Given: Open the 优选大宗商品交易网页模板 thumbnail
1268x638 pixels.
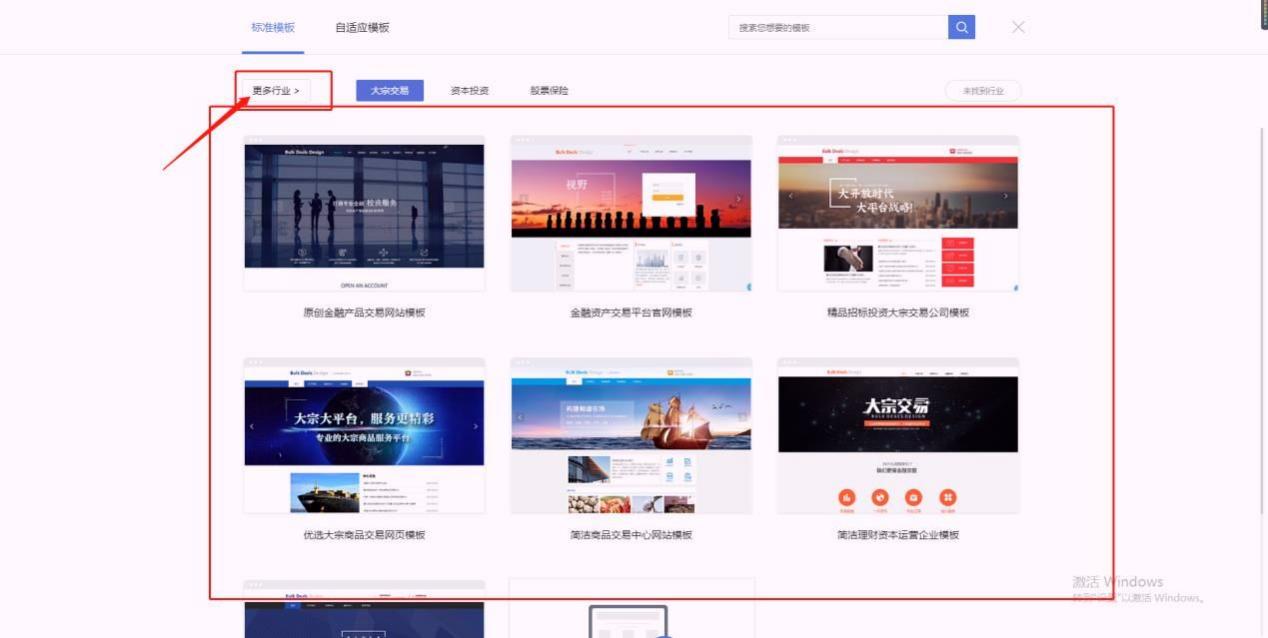Looking at the screenshot, I should click(x=364, y=434).
